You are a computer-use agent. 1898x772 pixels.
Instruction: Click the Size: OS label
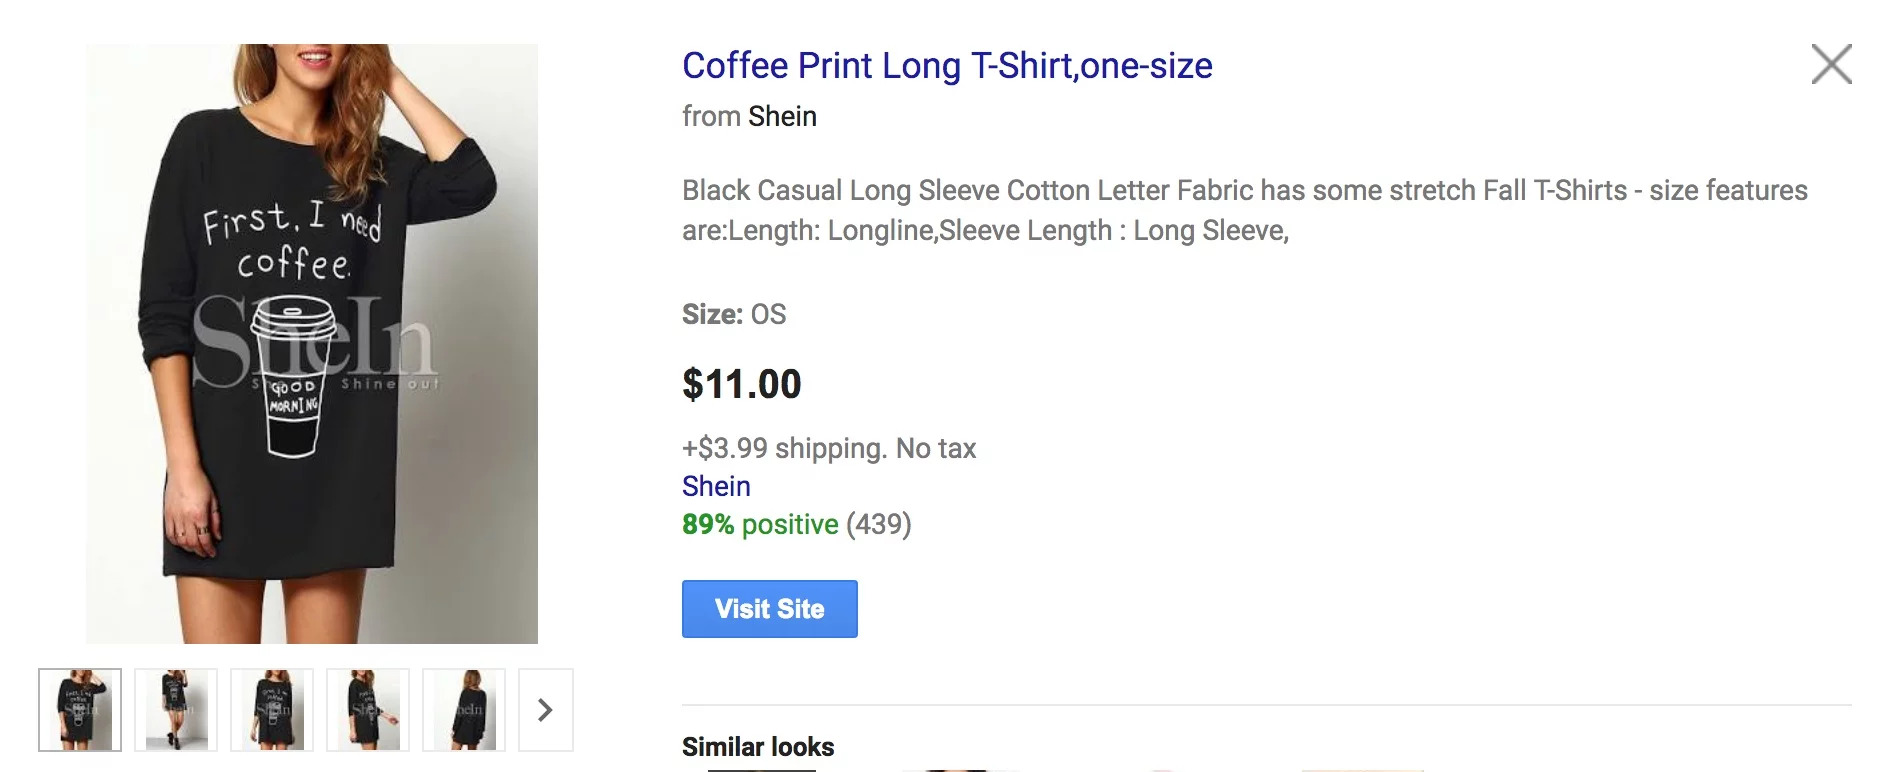(x=734, y=315)
